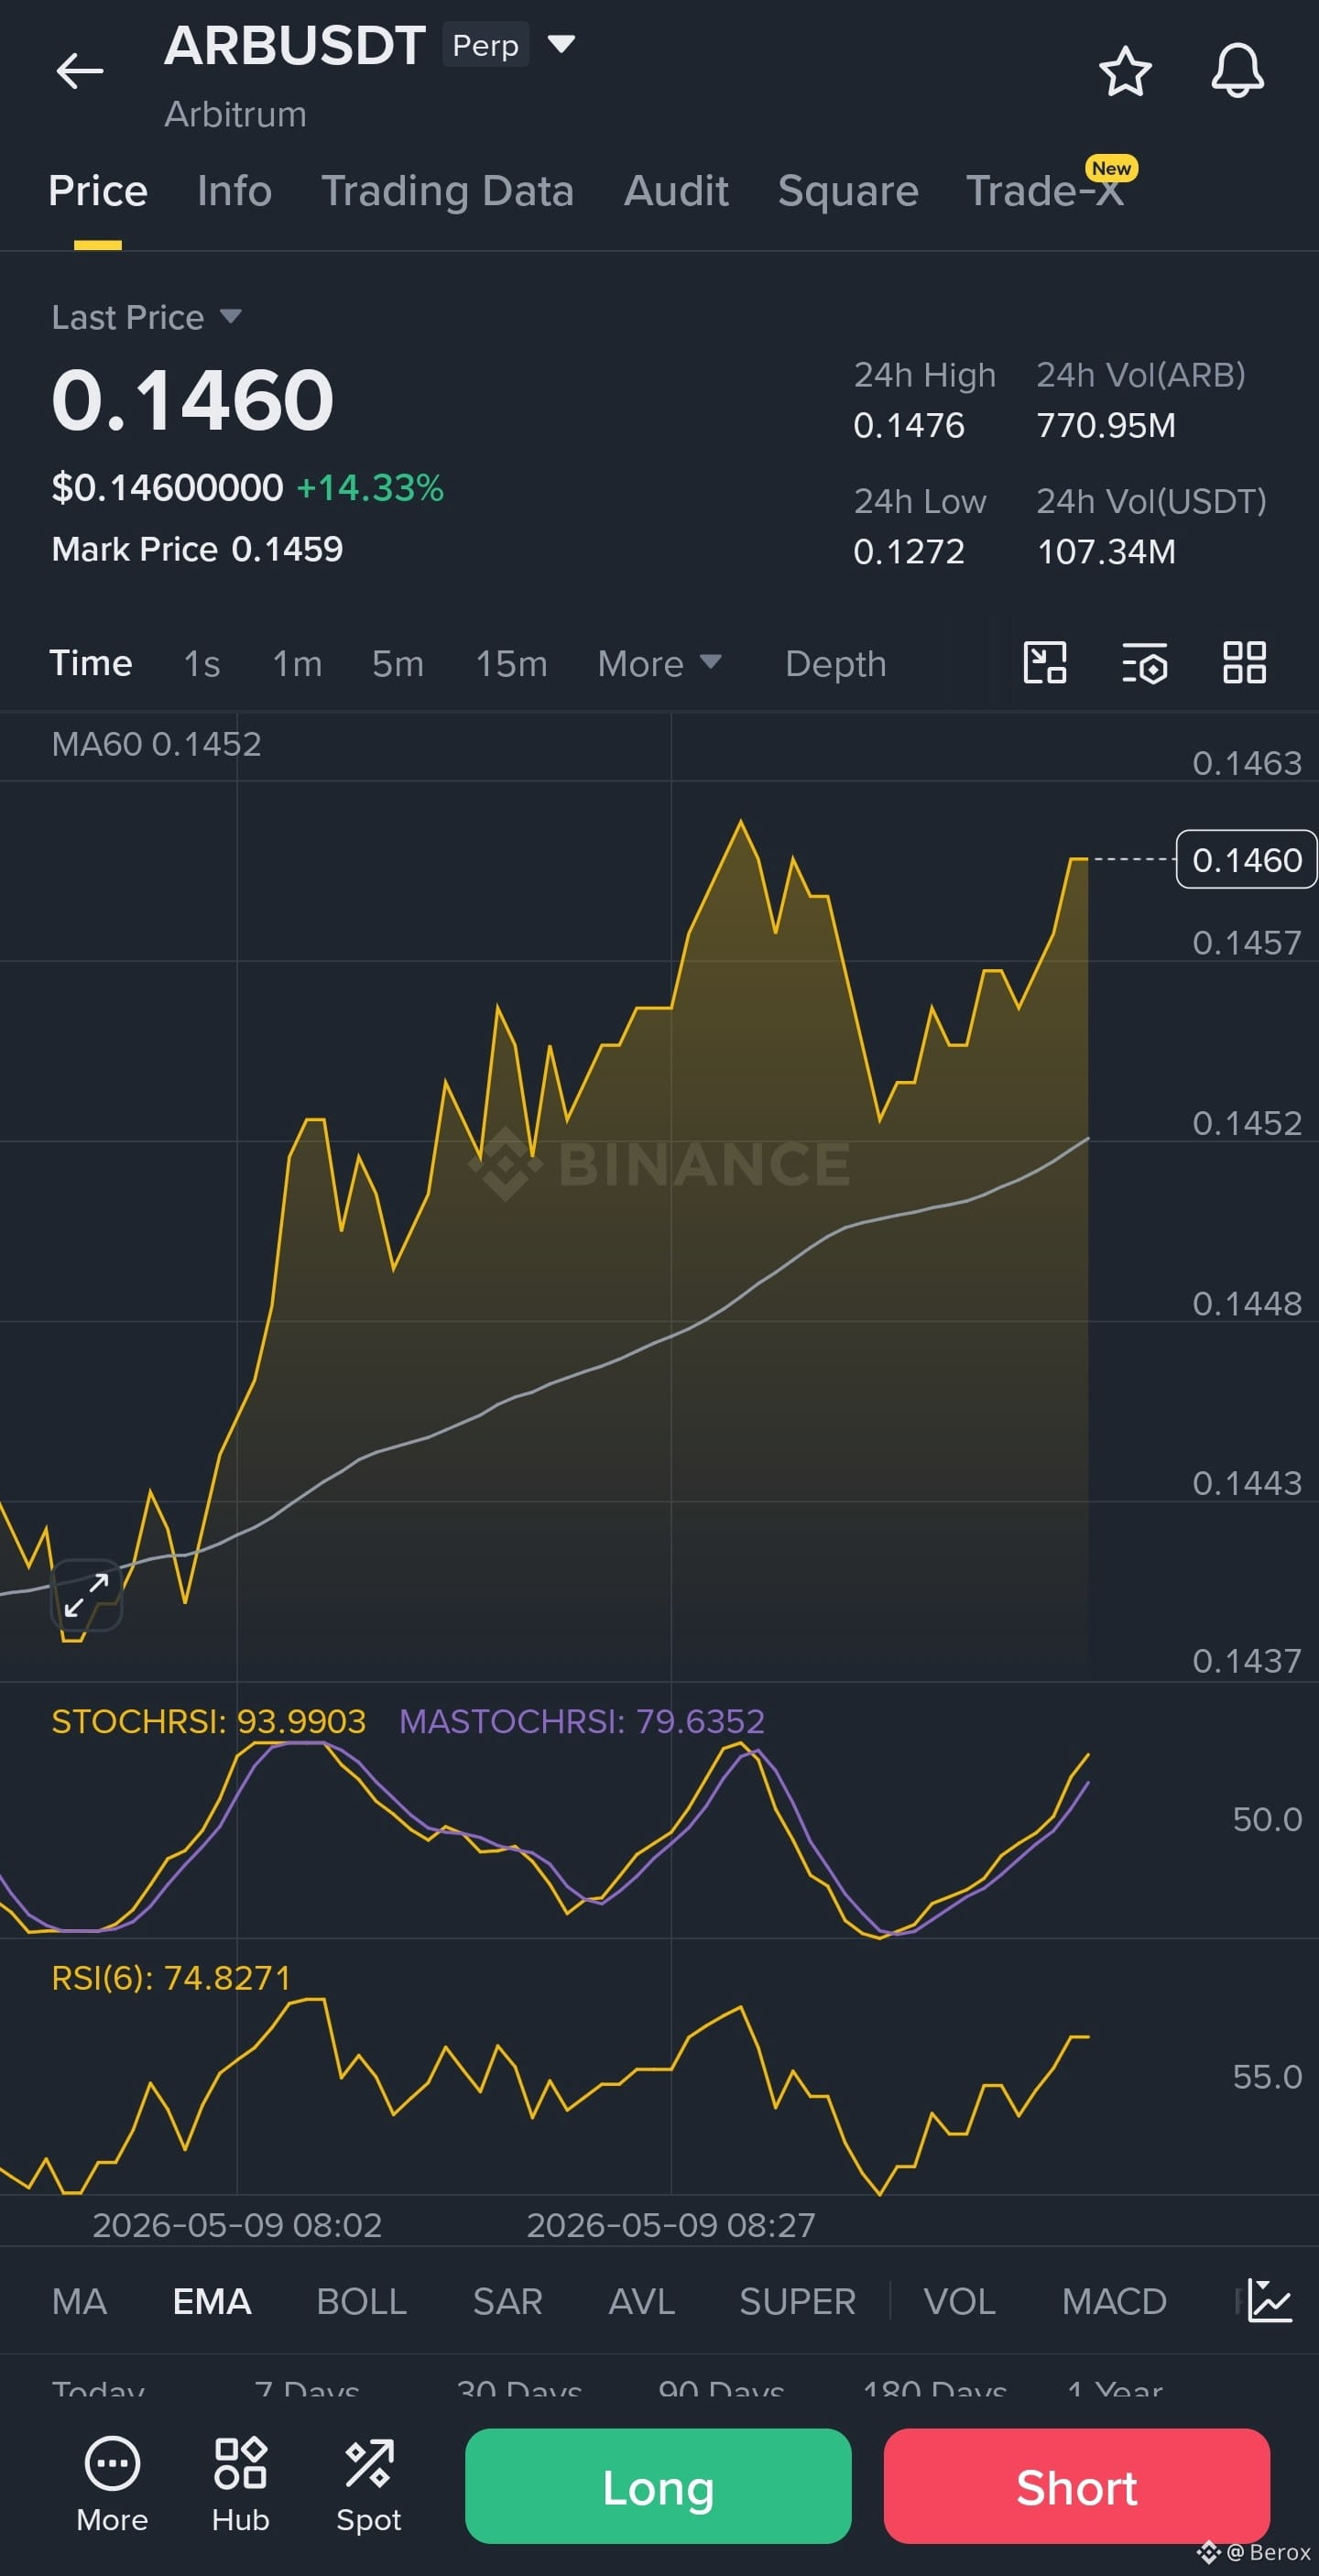Tap the large 0.1460 last price
Image resolution: width=1319 pixels, height=2576 pixels.
pyautogui.click(x=192, y=399)
